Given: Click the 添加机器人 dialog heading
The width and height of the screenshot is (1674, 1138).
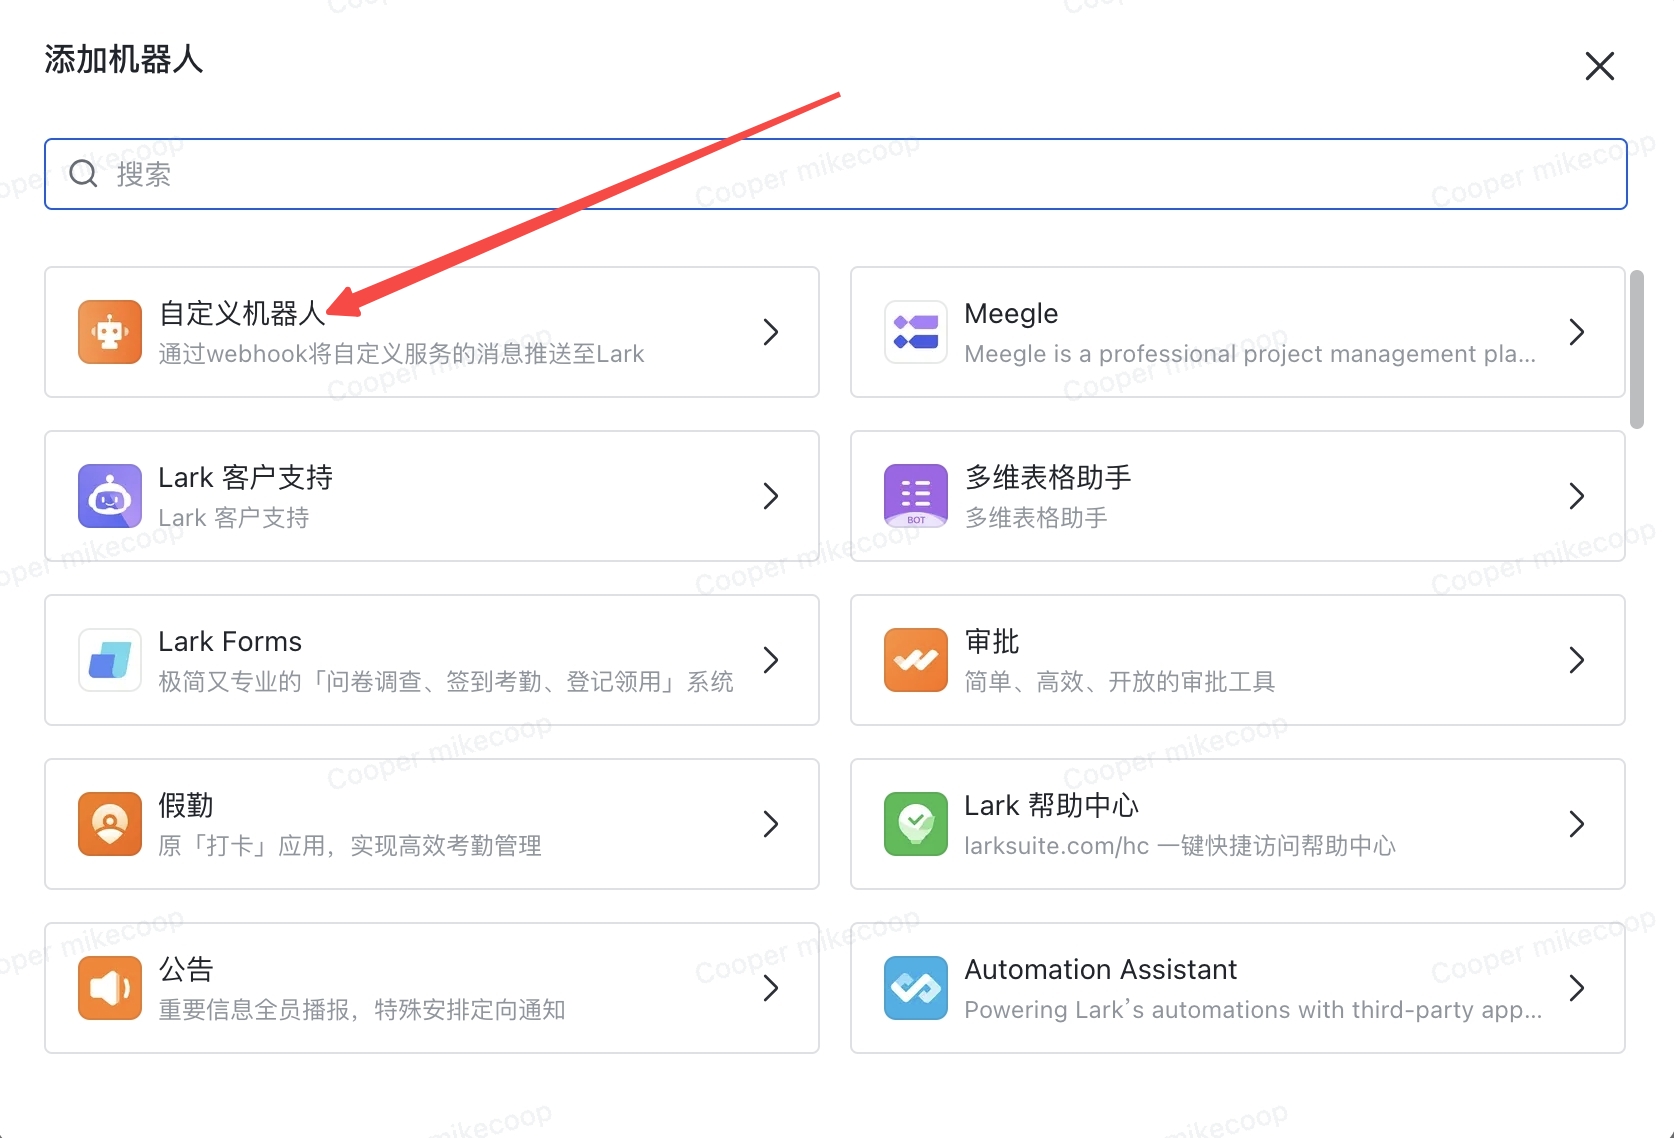Looking at the screenshot, I should [x=124, y=60].
